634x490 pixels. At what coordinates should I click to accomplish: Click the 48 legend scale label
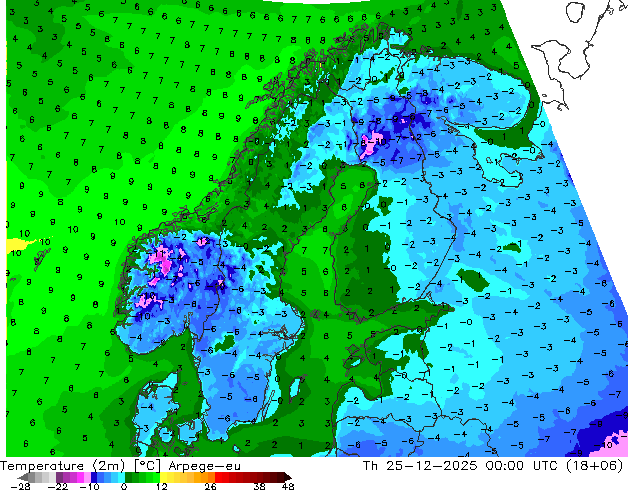tap(288, 486)
